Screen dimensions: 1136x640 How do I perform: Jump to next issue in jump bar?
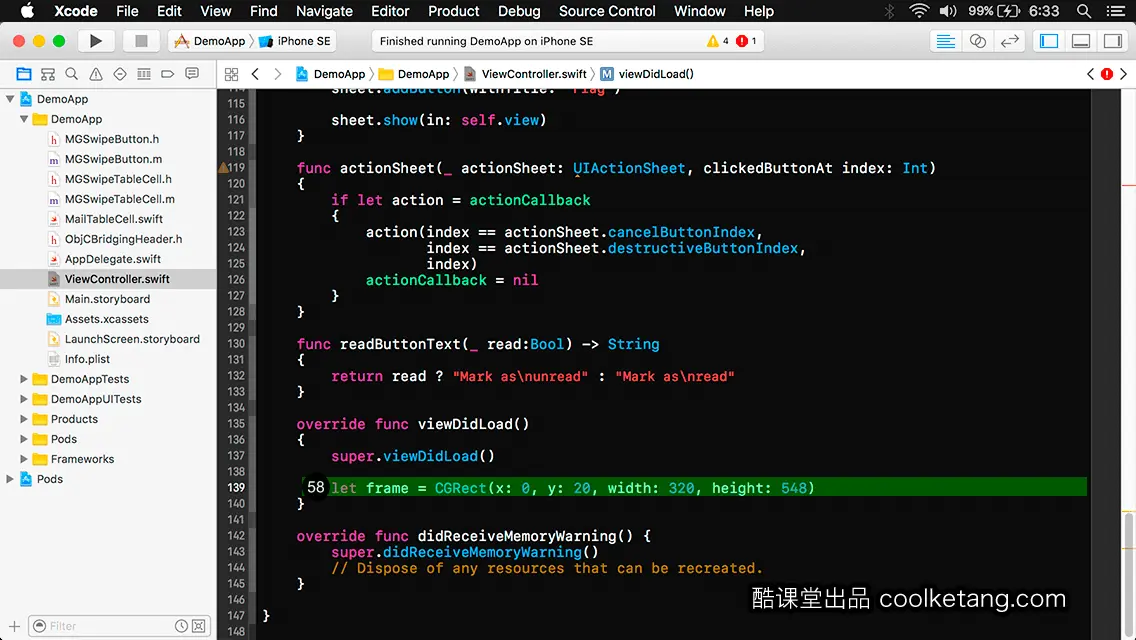click(x=1124, y=74)
